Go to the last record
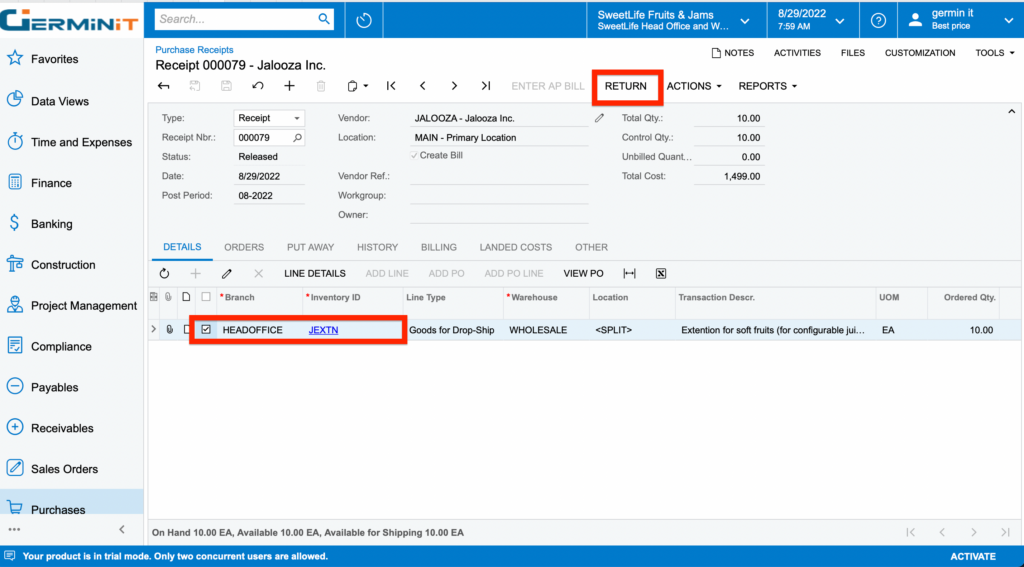The width and height of the screenshot is (1024, 567). (485, 86)
